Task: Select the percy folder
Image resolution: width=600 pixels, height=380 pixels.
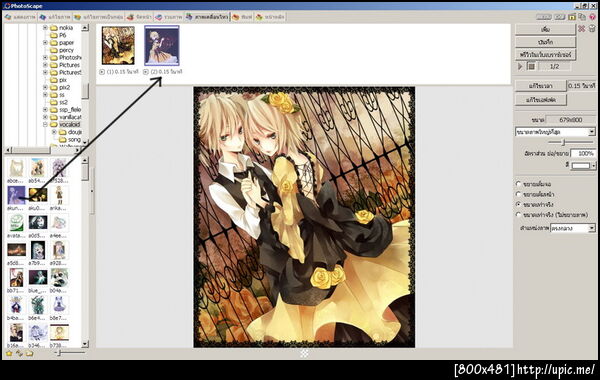Action: point(66,50)
